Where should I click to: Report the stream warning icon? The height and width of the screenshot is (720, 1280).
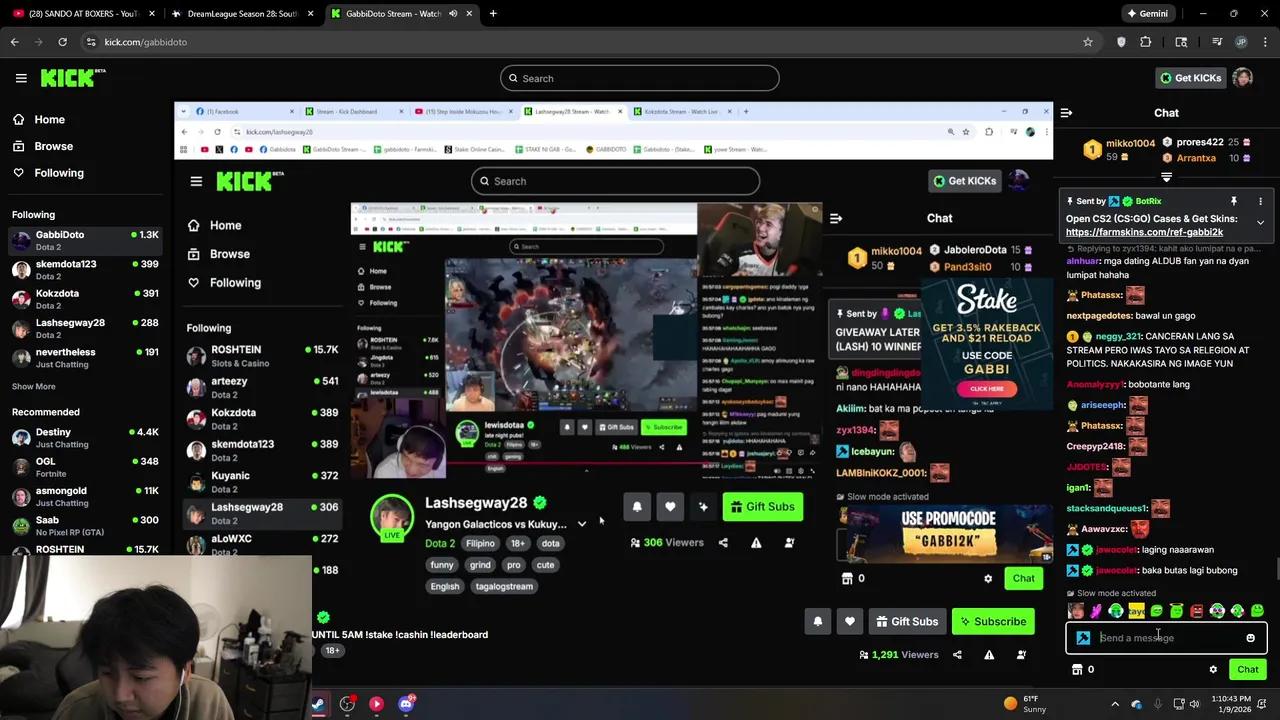(989, 655)
